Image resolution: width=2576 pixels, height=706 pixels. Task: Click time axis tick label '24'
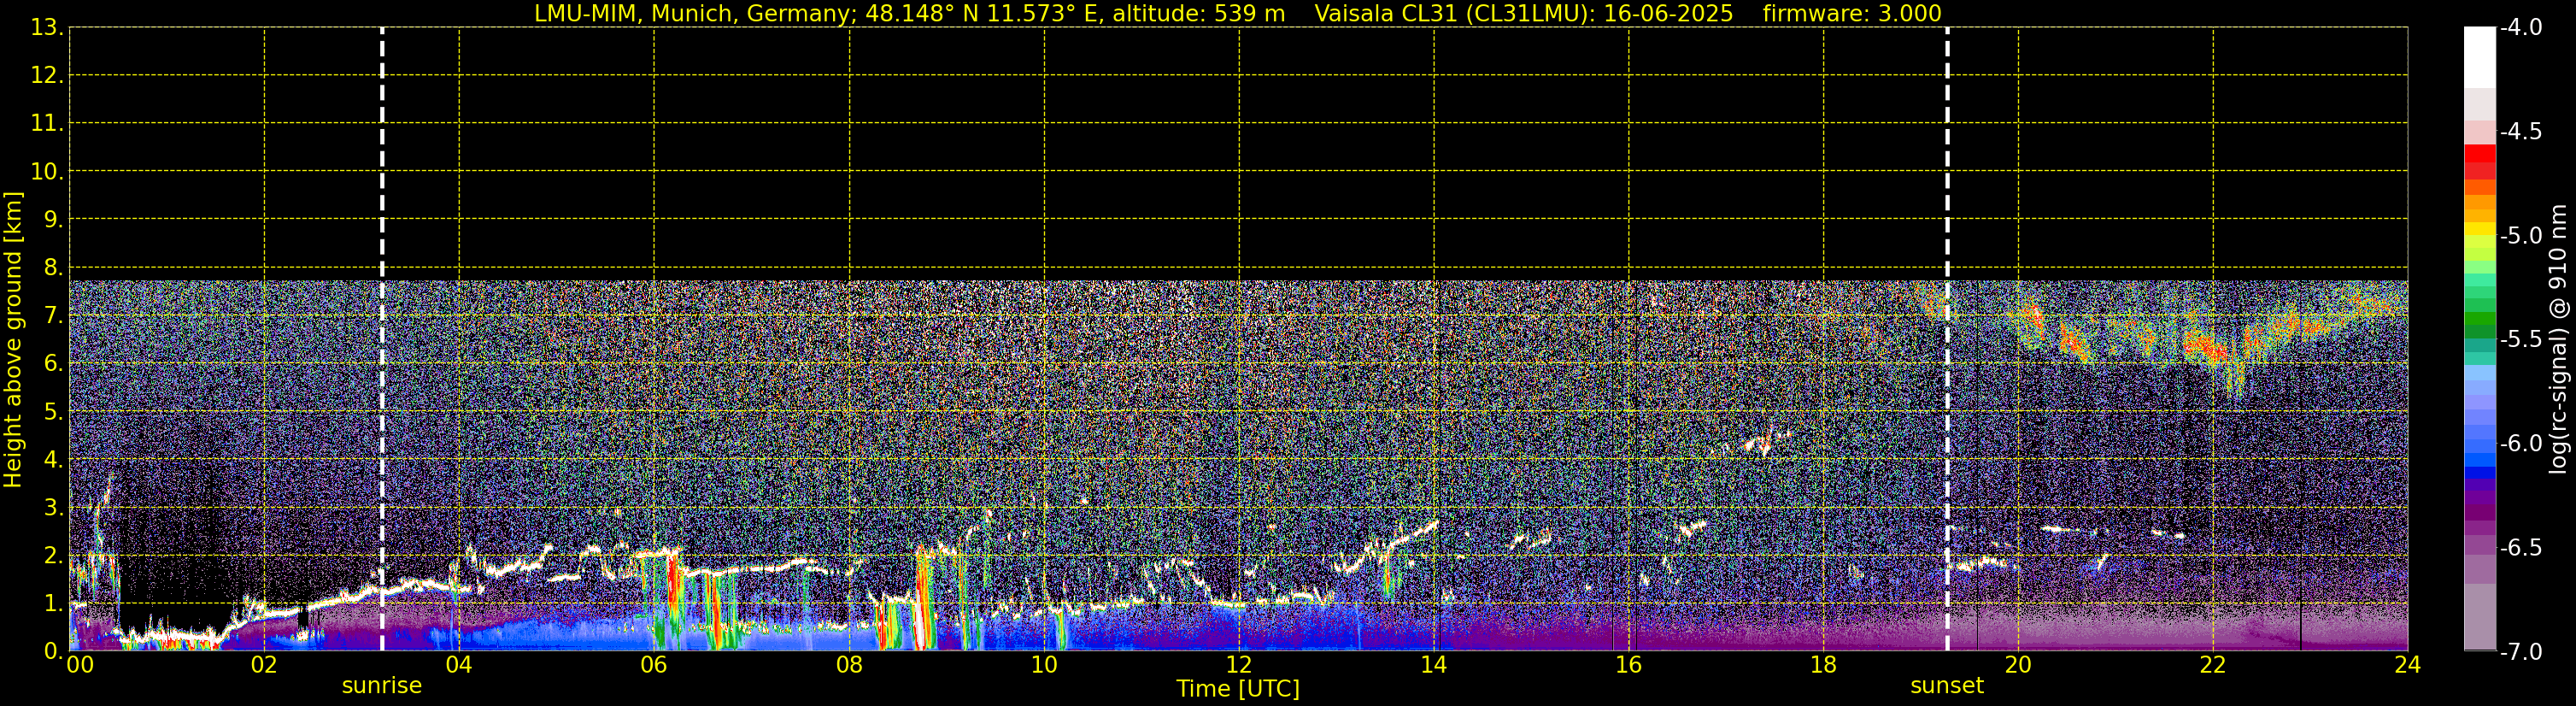2408,665
